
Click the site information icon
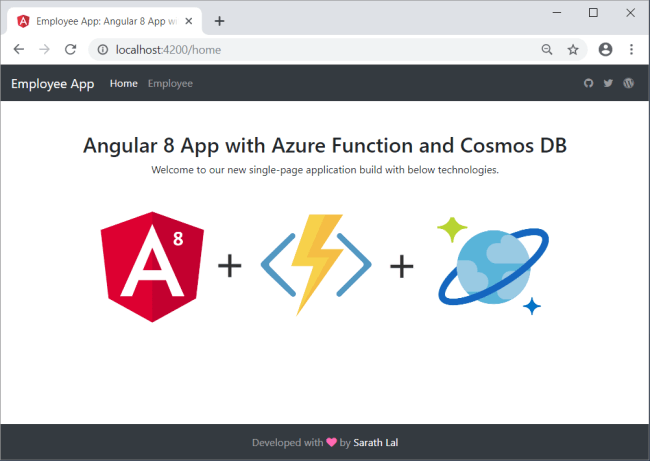click(103, 50)
